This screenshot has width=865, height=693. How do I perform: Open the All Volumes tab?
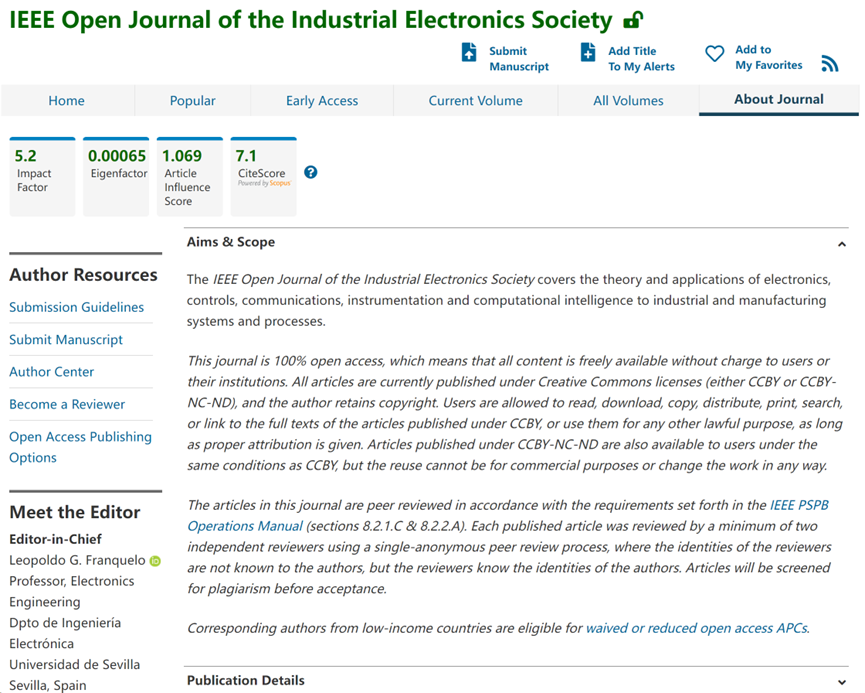point(628,100)
